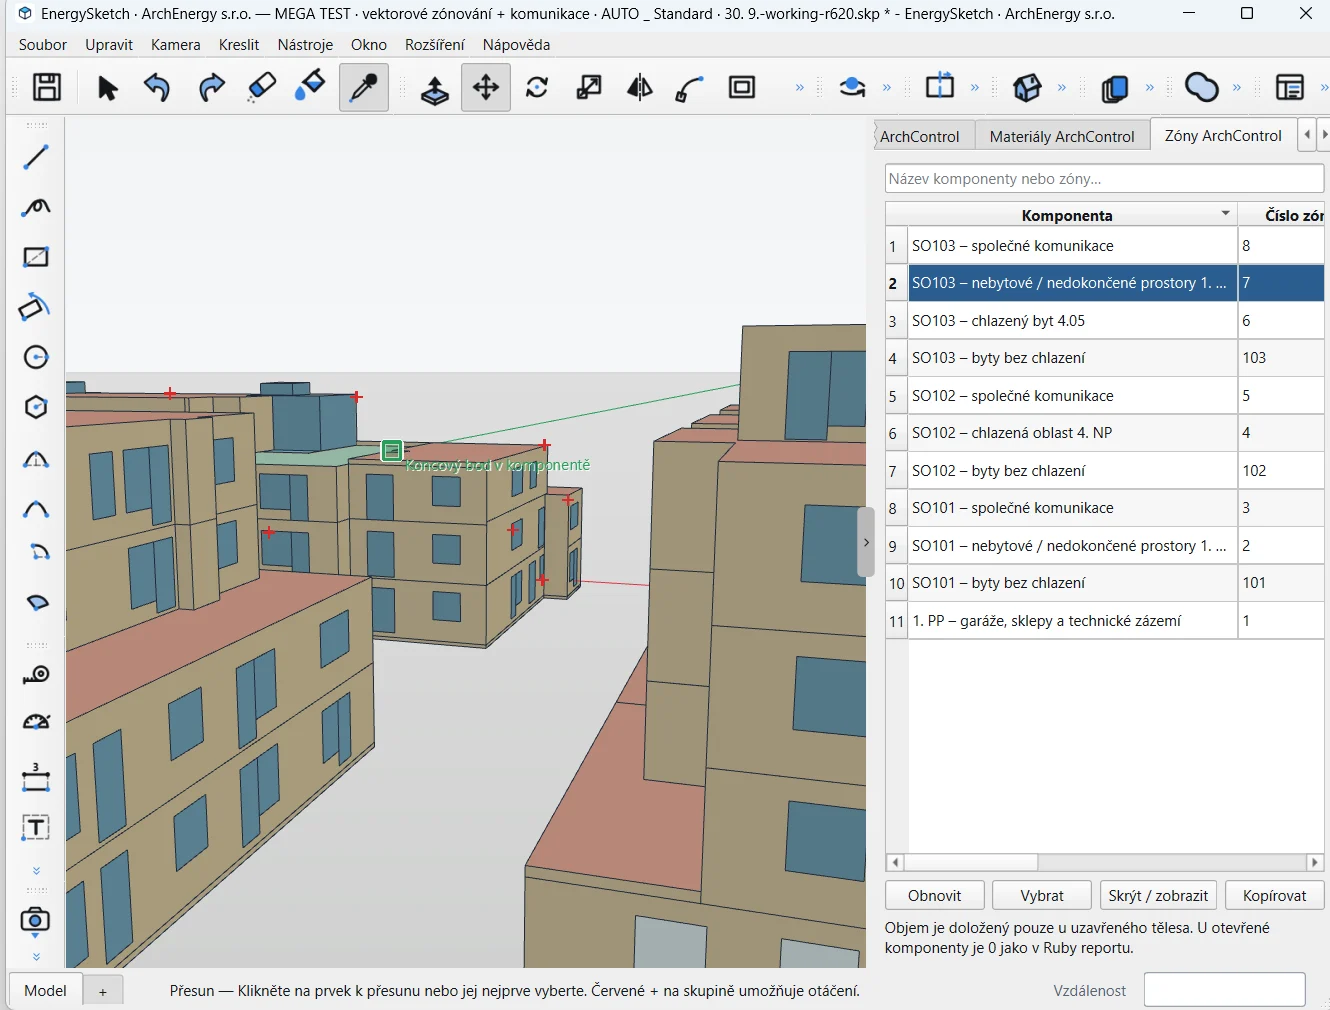Select the Line drawing tool
The image size is (1330, 1010).
click(x=36, y=157)
